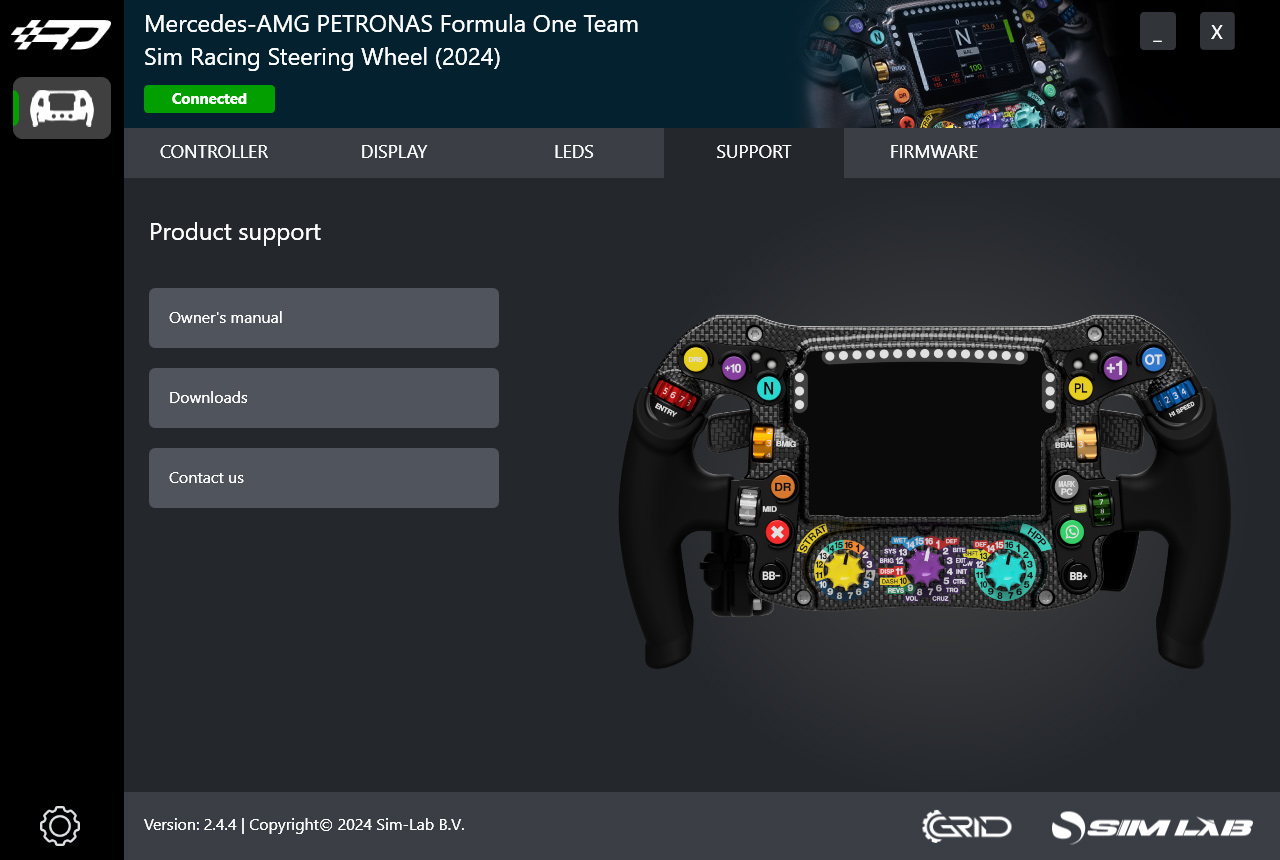Image resolution: width=1280 pixels, height=860 pixels.
Task: Click the RD logo at top left
Action: click(61, 35)
